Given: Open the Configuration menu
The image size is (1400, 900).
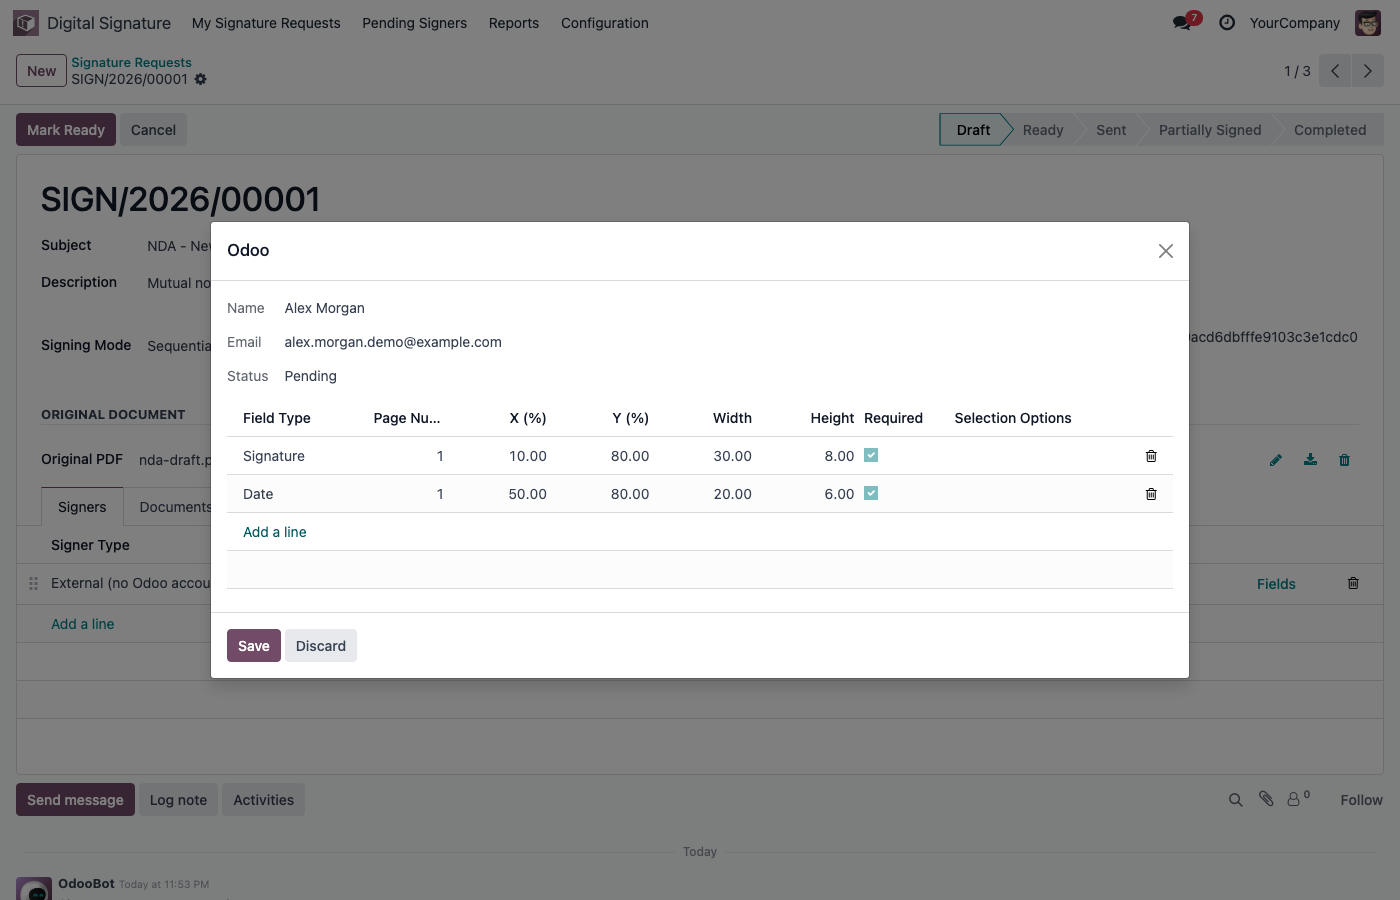Looking at the screenshot, I should click(x=604, y=23).
